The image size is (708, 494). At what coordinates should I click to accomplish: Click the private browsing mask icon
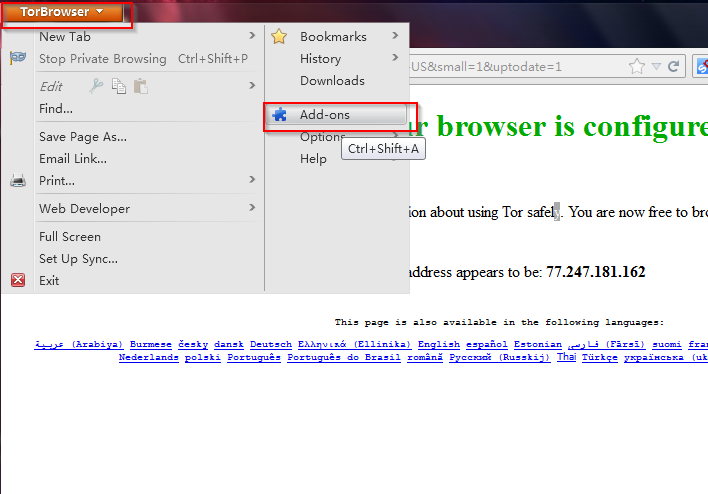coord(18,57)
